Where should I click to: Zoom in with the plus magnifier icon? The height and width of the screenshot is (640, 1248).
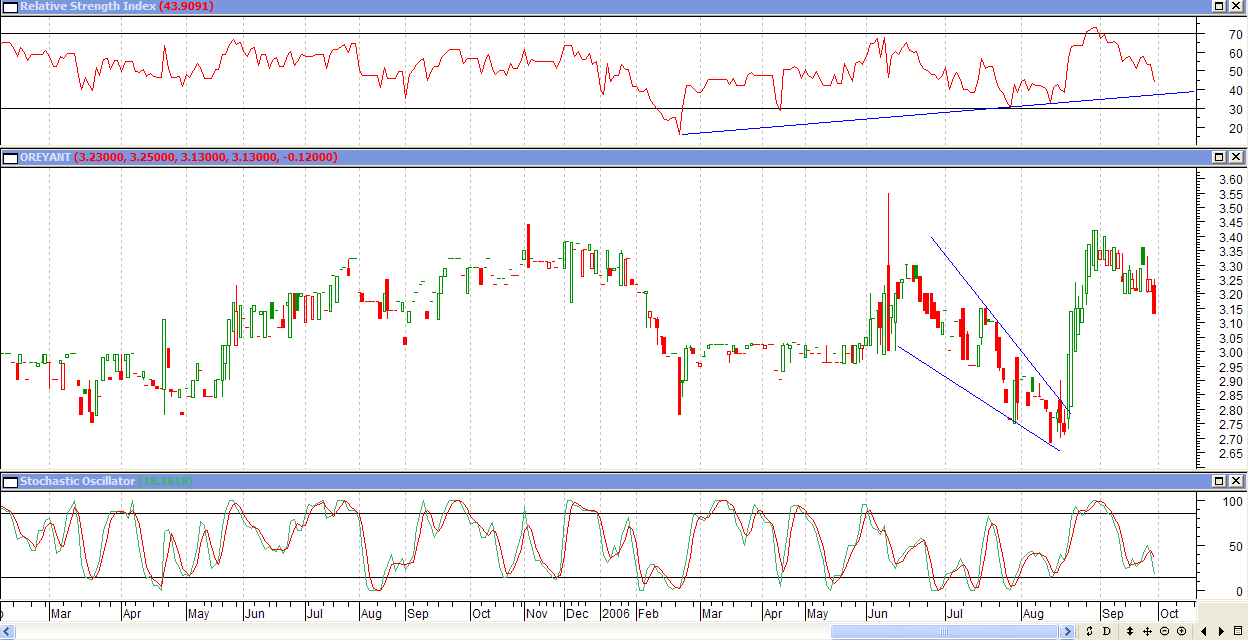[x=1181, y=631]
